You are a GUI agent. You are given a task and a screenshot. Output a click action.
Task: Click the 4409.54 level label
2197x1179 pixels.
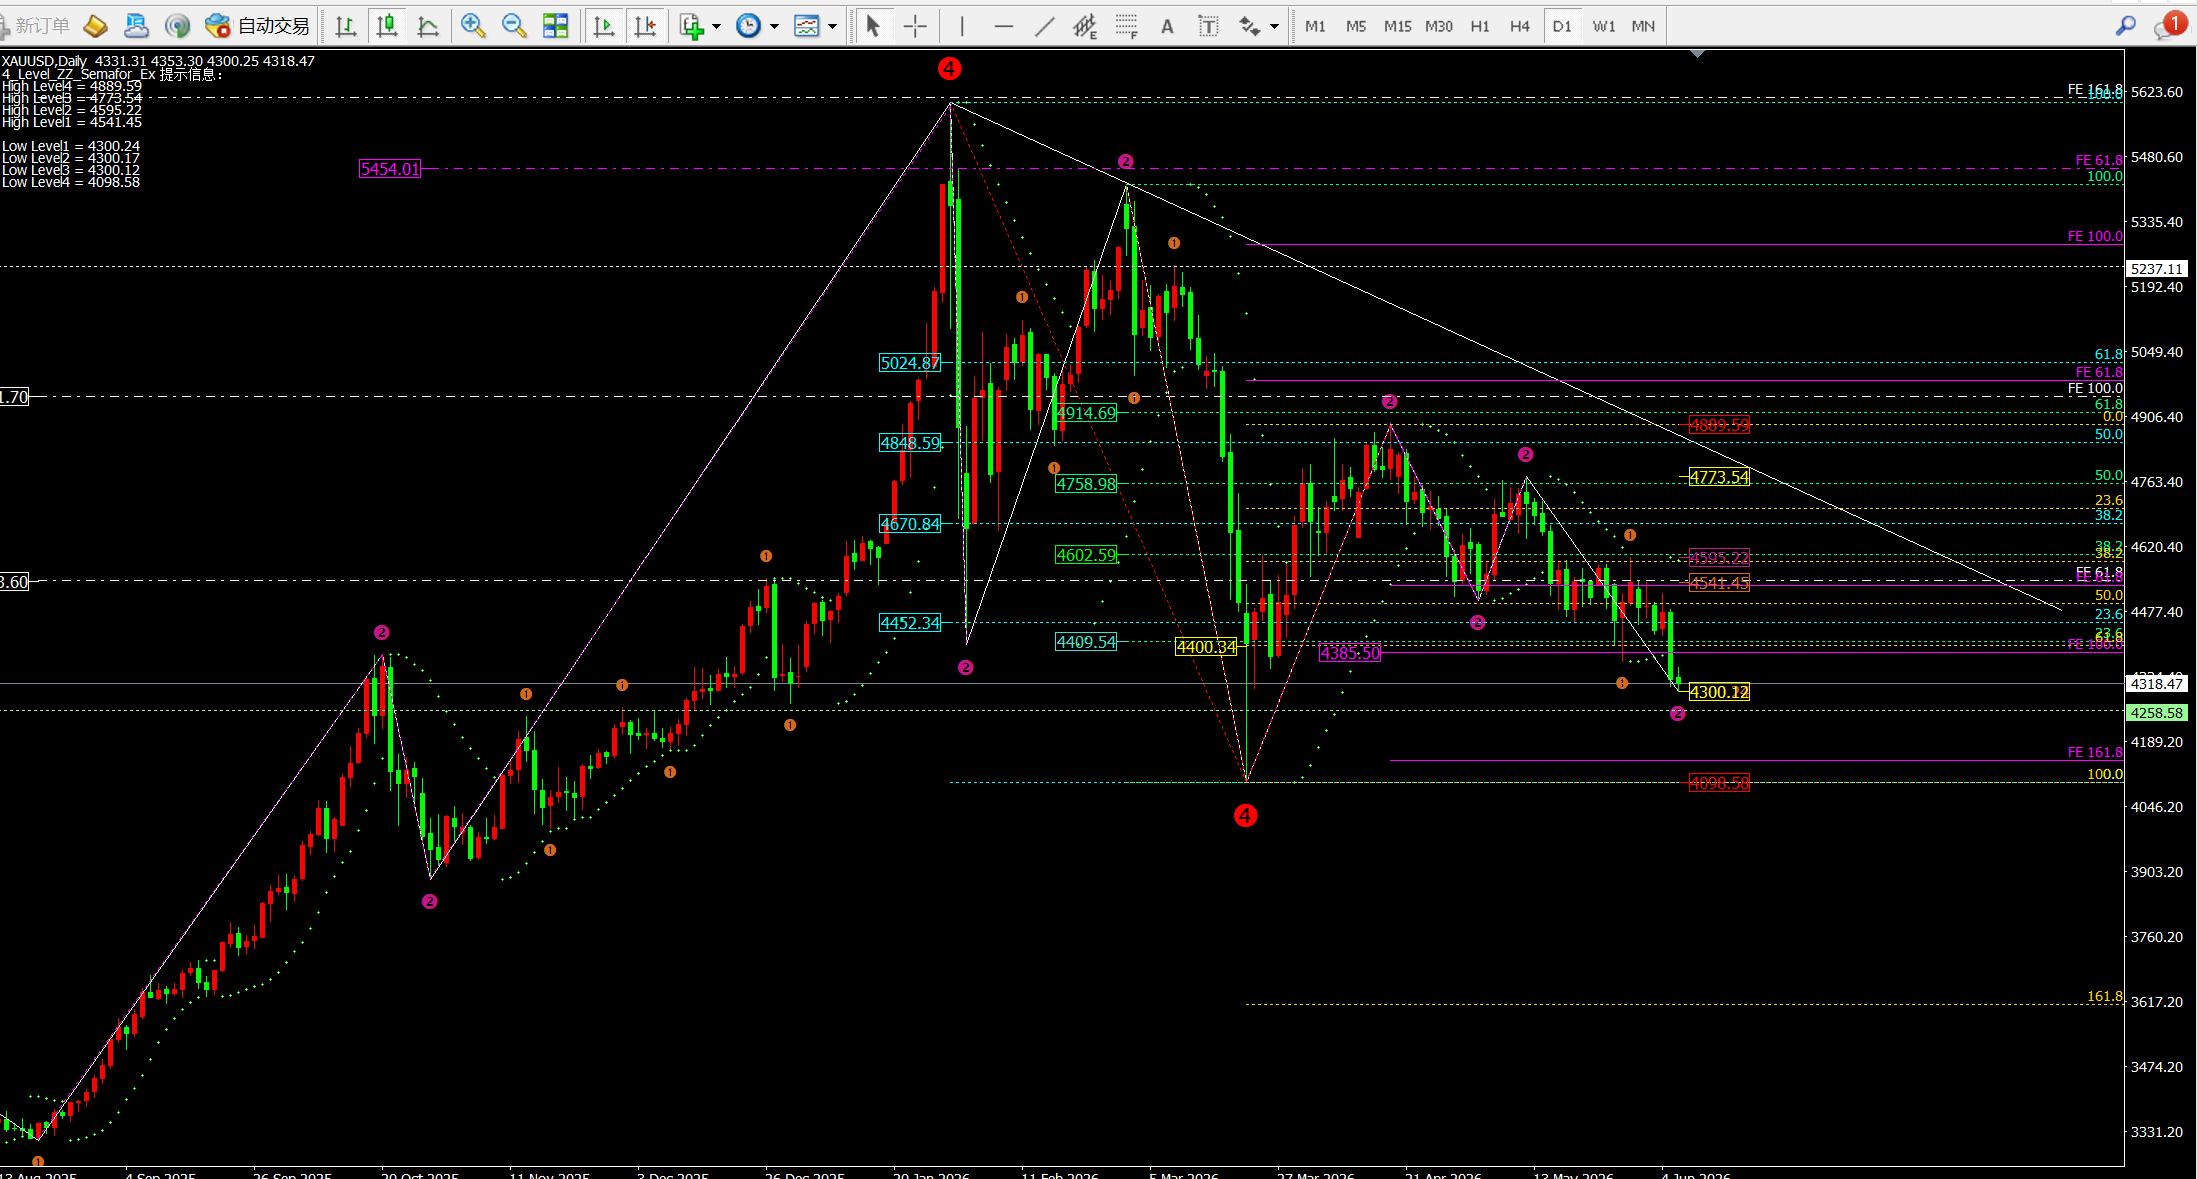[x=1086, y=642]
